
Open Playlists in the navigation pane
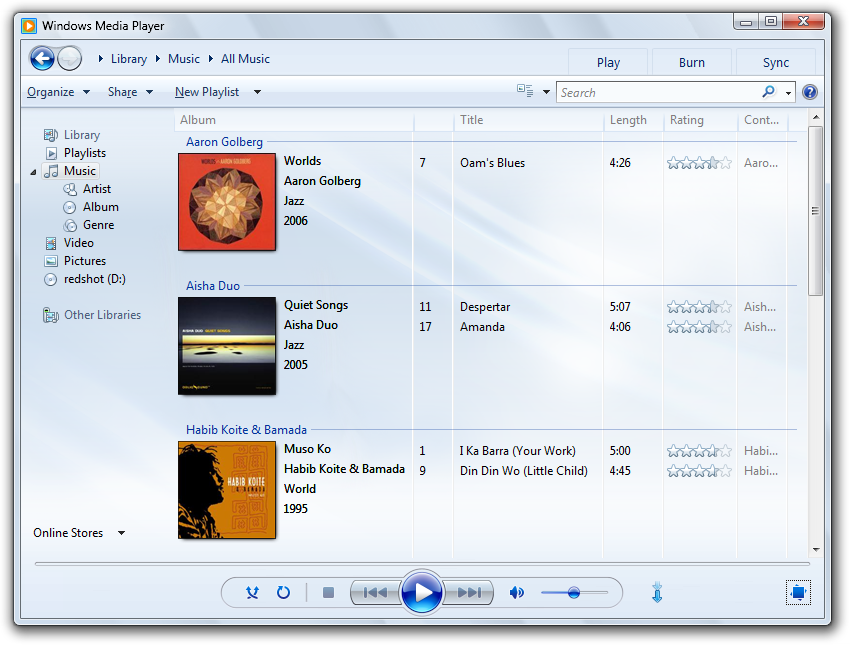(85, 153)
